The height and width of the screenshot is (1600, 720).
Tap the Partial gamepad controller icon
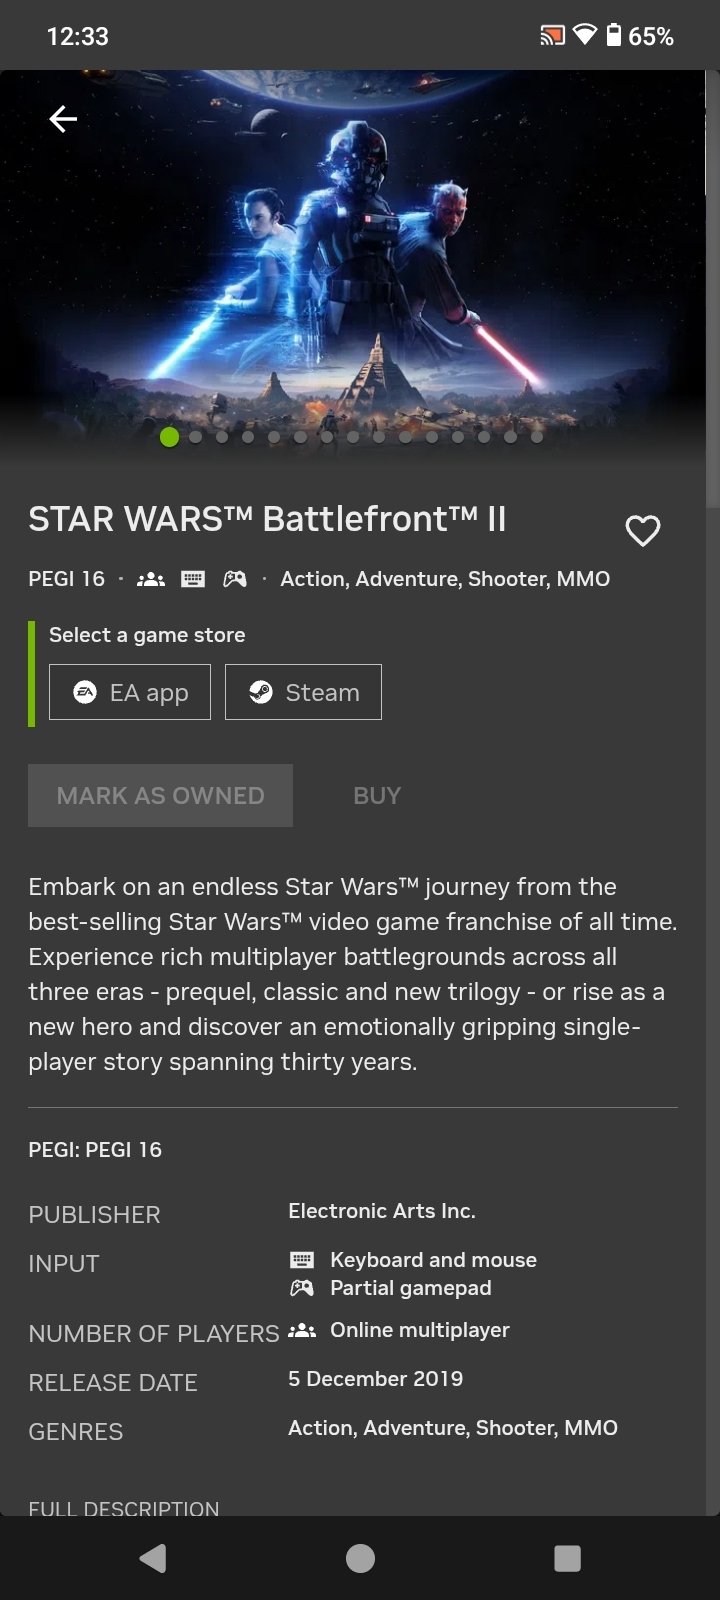click(x=301, y=1288)
